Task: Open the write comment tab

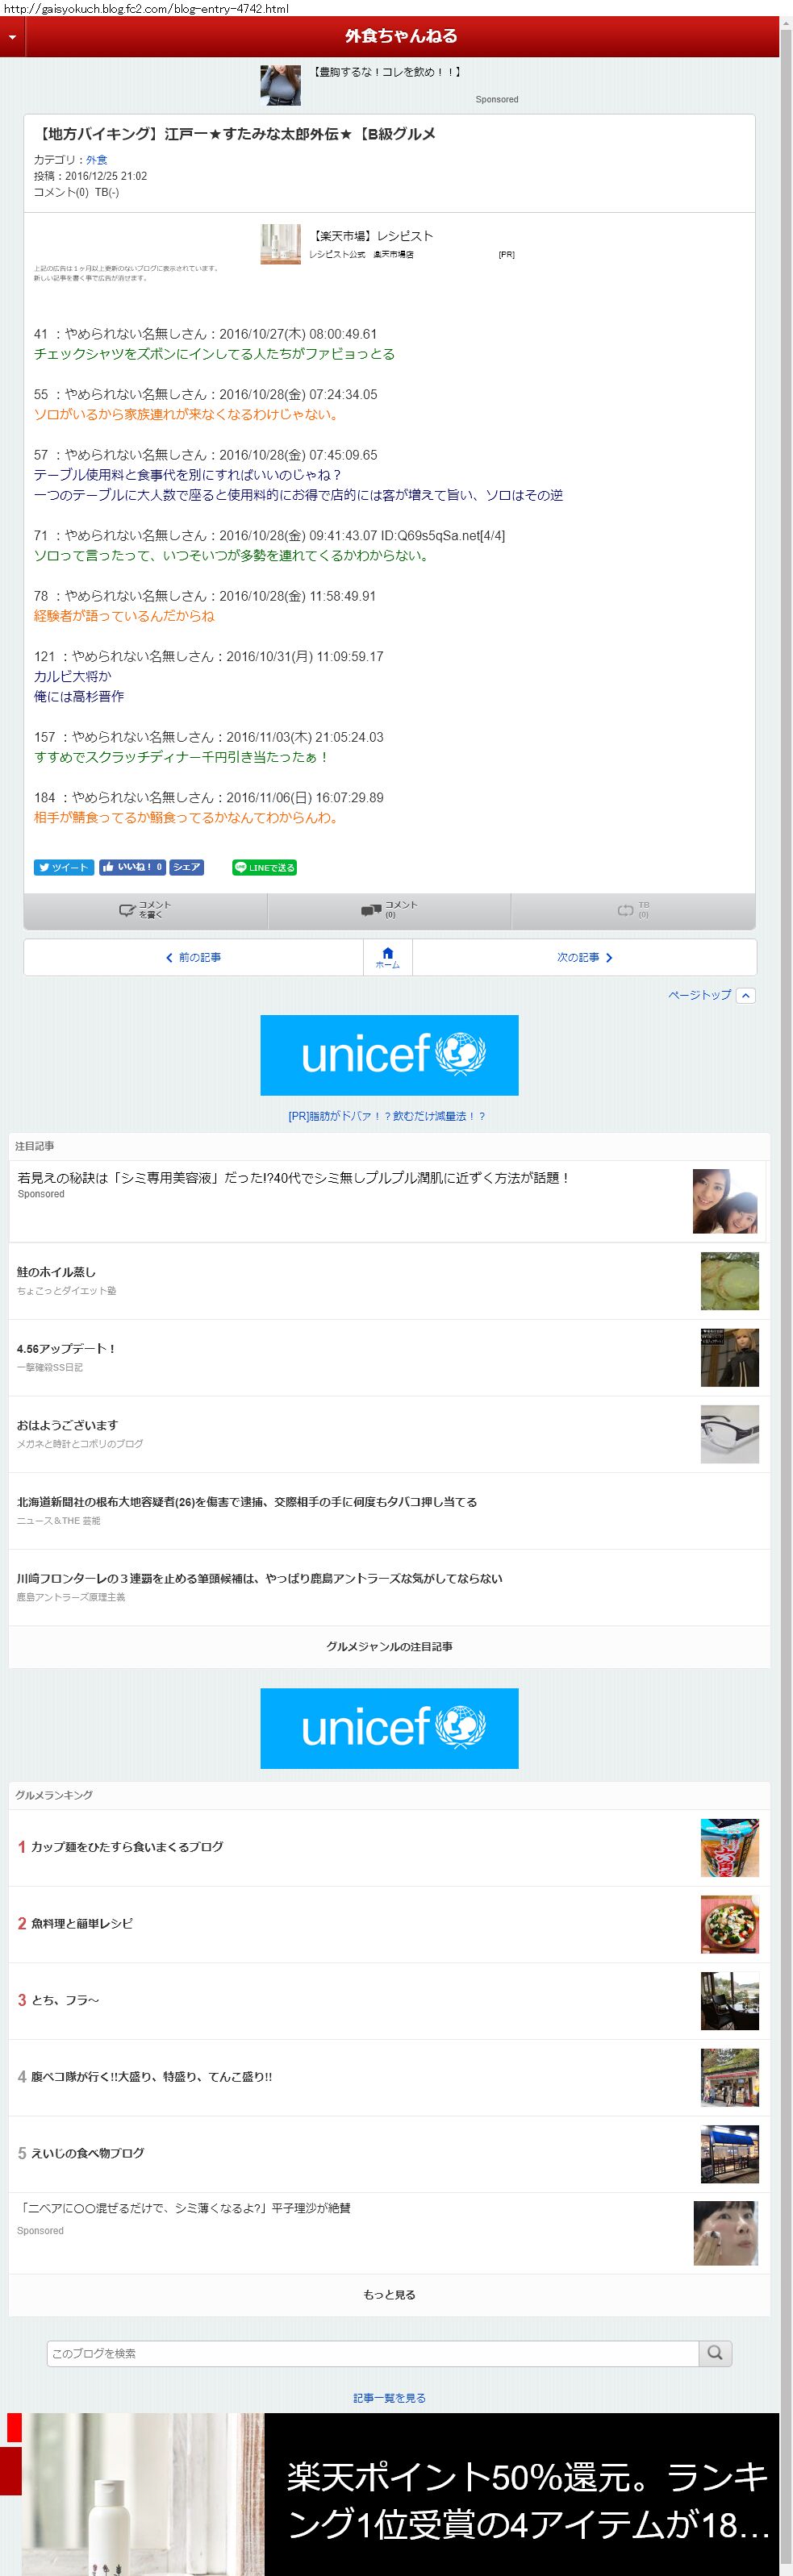Action: (x=145, y=910)
